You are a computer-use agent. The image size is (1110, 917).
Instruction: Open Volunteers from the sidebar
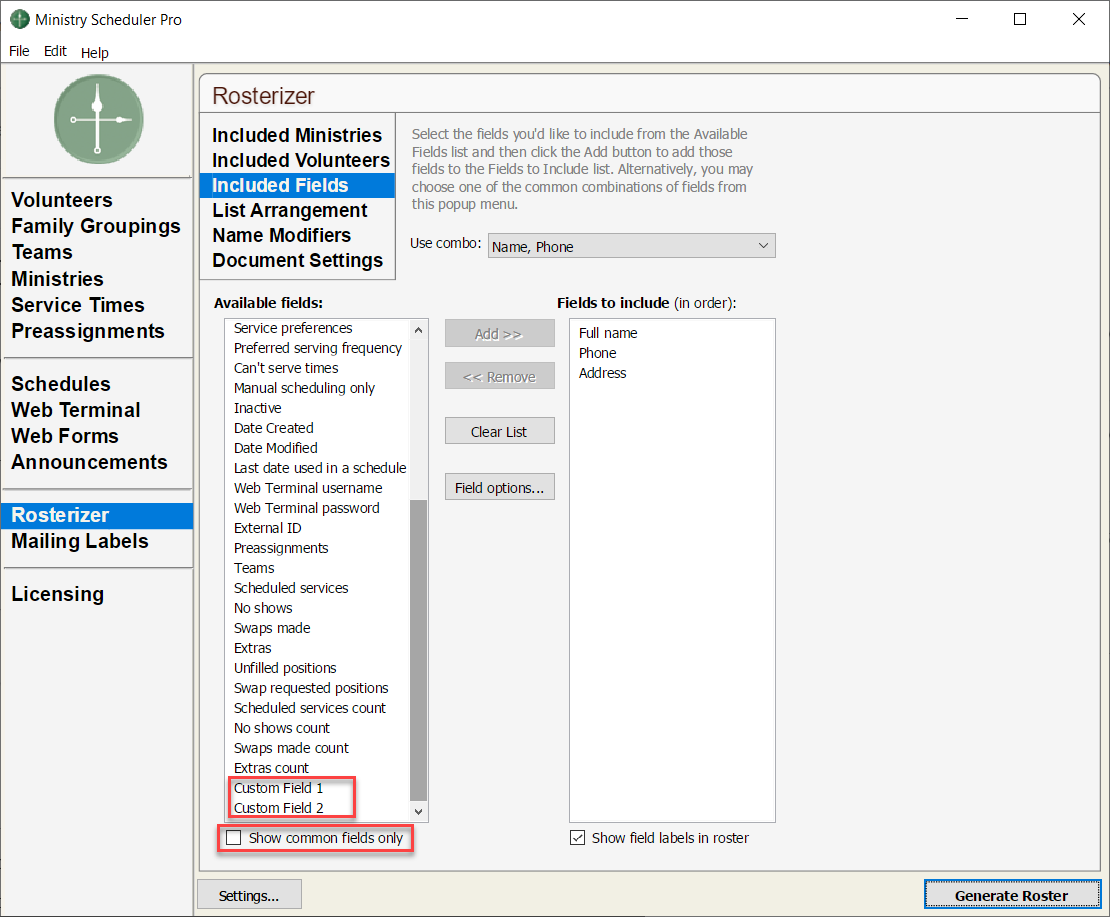[x=62, y=200]
